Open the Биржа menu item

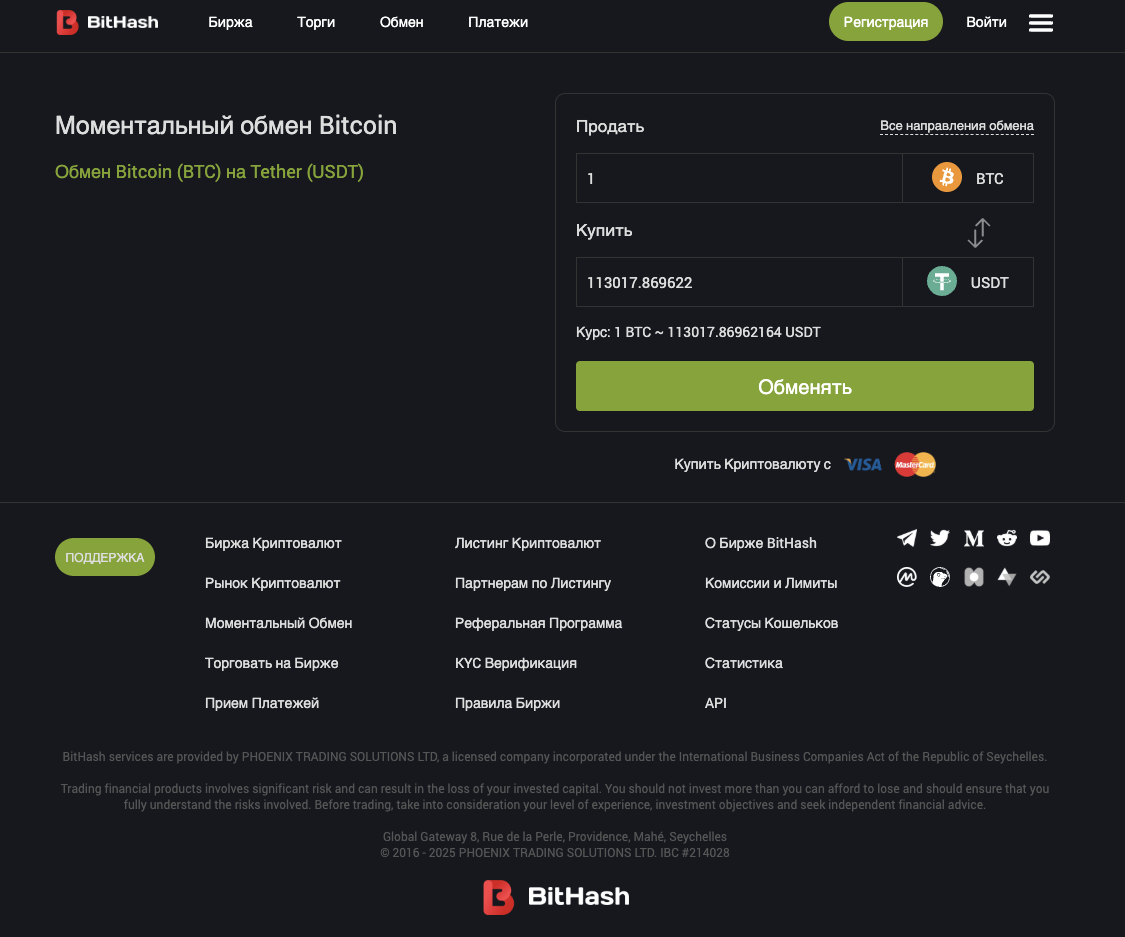[x=230, y=22]
